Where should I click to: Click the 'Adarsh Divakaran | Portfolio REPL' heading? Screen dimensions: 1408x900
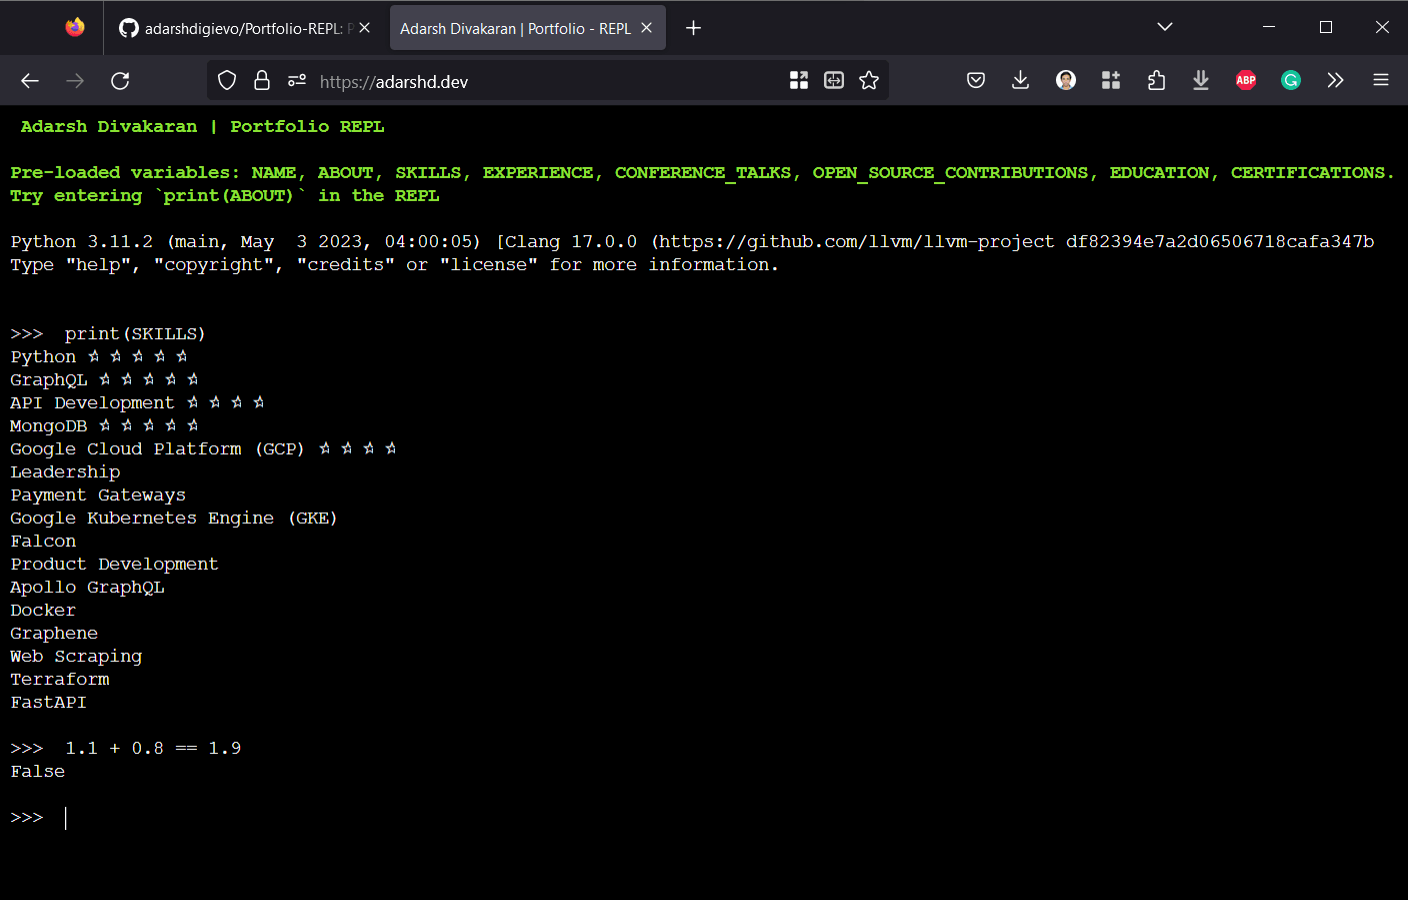tap(202, 127)
